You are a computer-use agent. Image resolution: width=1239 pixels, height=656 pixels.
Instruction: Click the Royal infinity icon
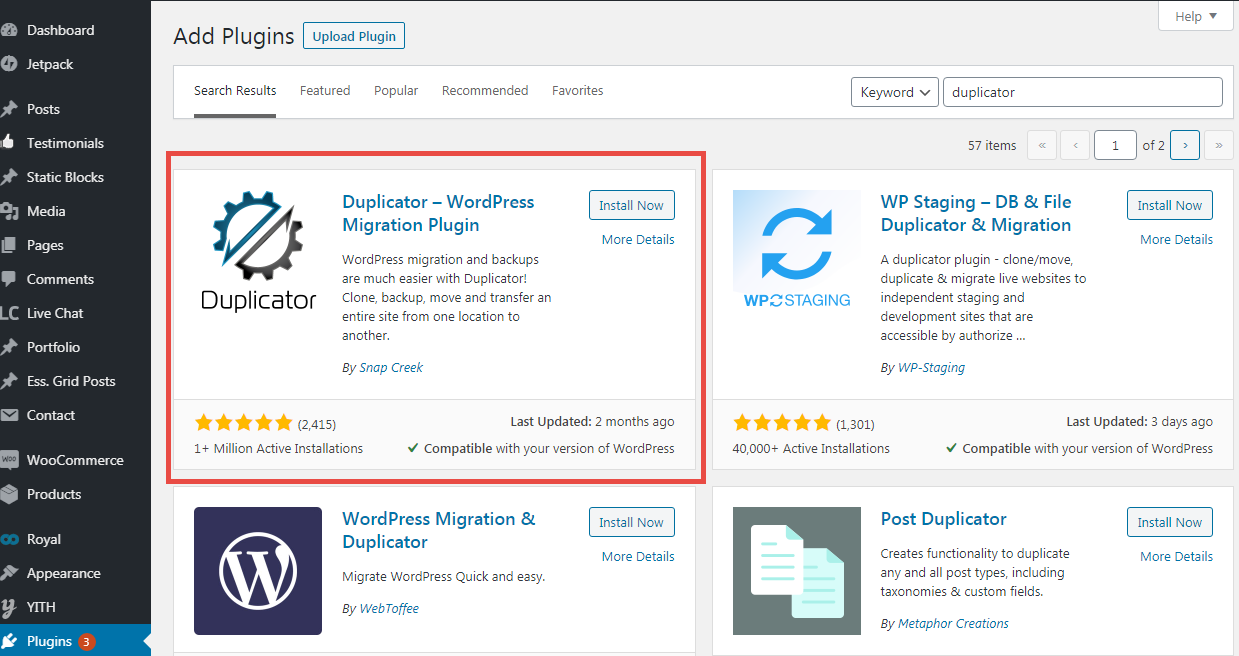pyautogui.click(x=8, y=539)
